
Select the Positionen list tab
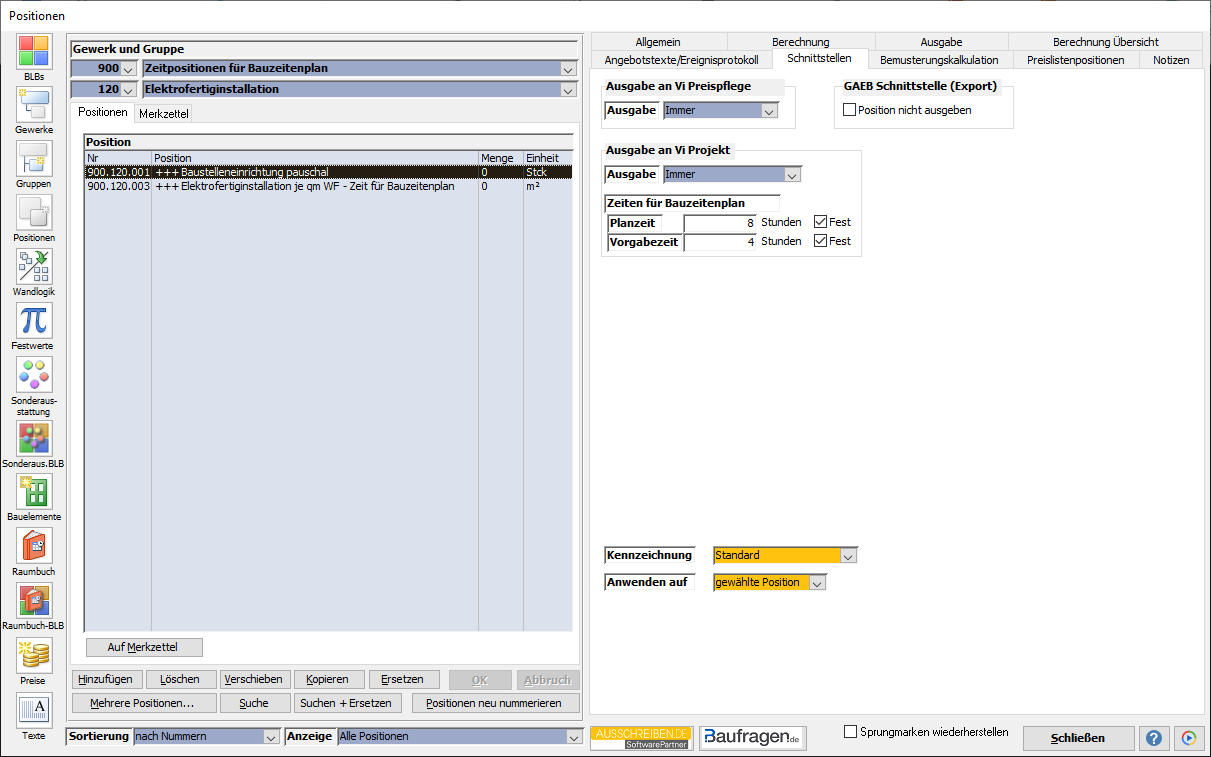point(103,112)
